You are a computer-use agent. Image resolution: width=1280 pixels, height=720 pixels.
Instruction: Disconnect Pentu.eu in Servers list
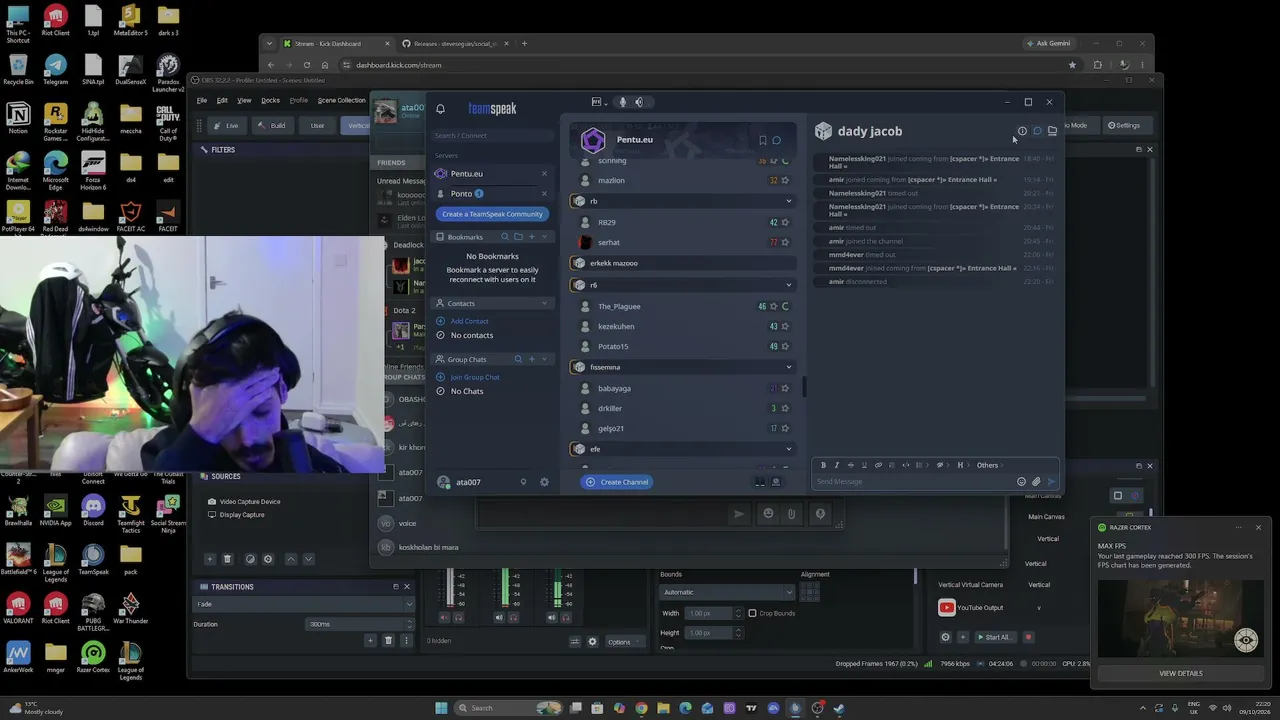pyautogui.click(x=544, y=174)
